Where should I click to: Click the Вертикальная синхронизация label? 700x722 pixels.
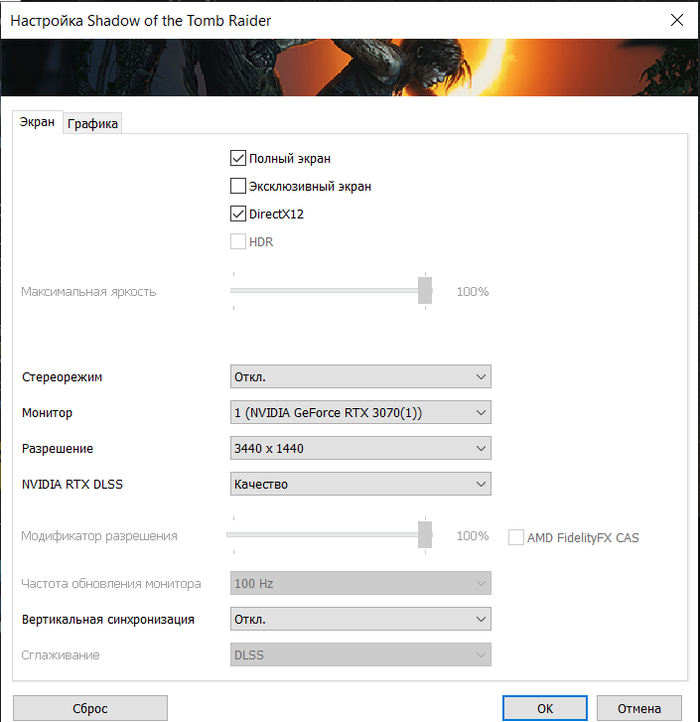108,620
